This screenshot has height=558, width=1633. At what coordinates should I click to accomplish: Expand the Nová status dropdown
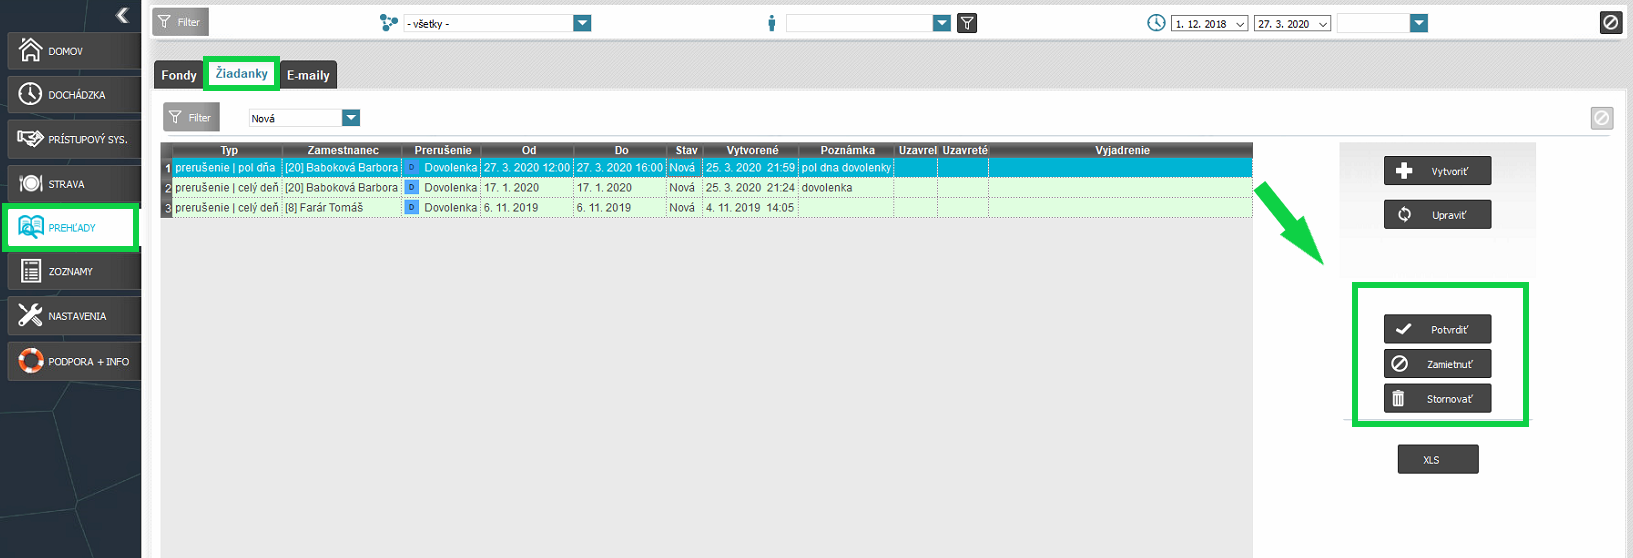coord(350,118)
